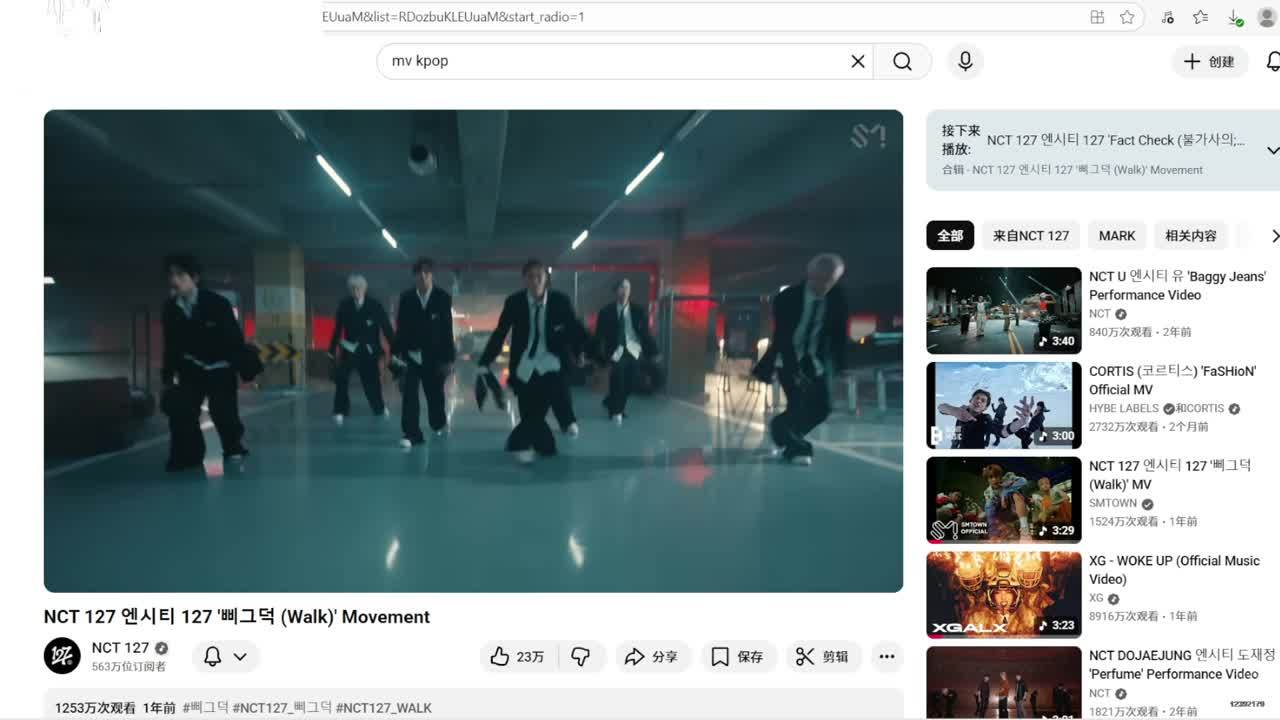This screenshot has width=1280, height=720.
Task: Click the 合辑 playlist name line
Action: pos(1072,170)
